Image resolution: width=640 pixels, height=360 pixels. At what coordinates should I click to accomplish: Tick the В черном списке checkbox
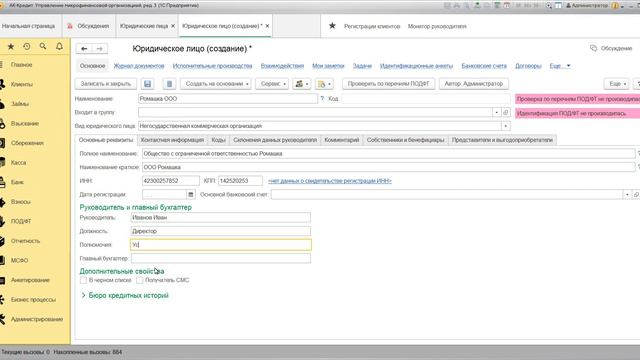click(83, 280)
